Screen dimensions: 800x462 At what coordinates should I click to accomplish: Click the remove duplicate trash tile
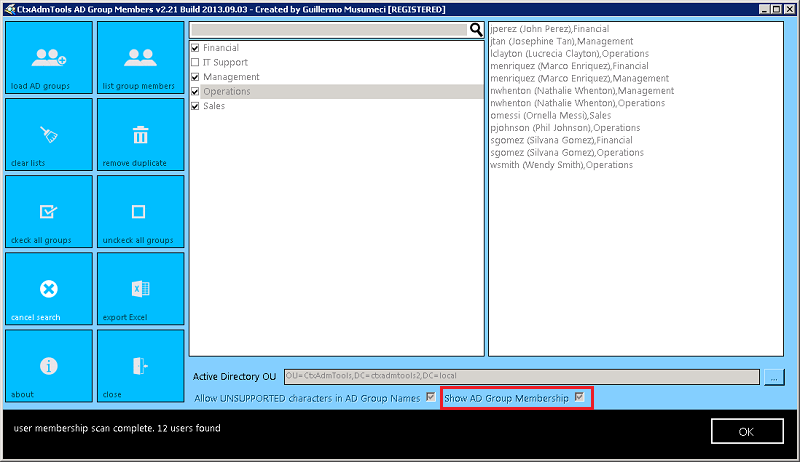140,135
